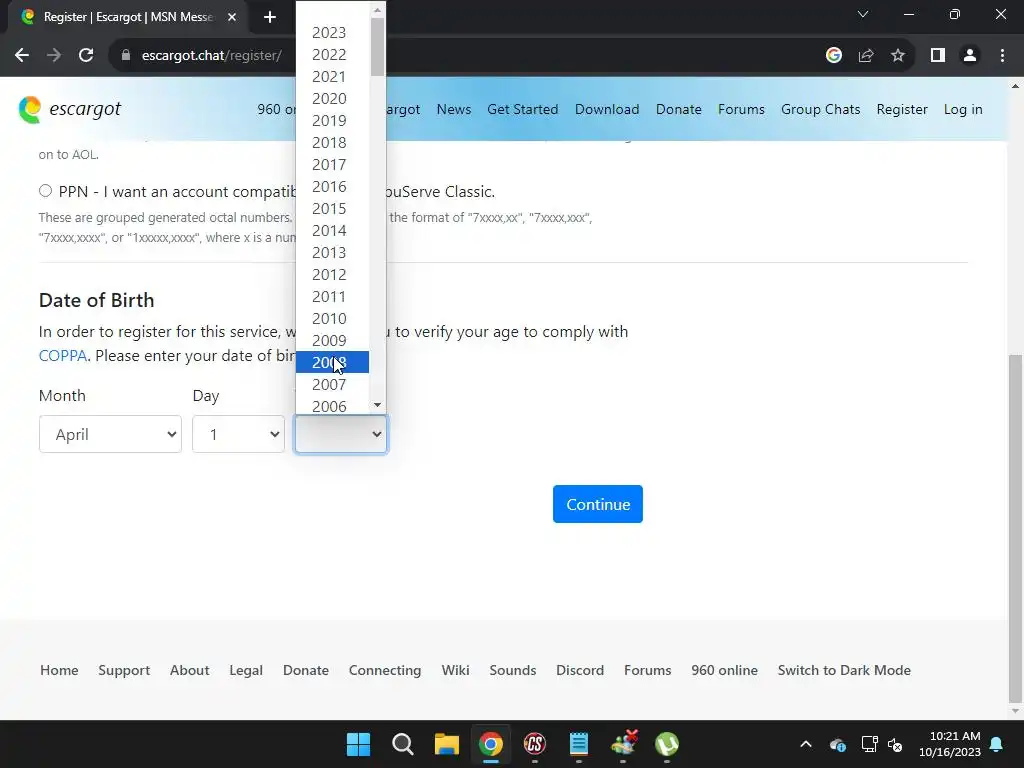Image resolution: width=1024 pixels, height=768 pixels.
Task: Select the PPN account radio button
Action: tap(45, 191)
